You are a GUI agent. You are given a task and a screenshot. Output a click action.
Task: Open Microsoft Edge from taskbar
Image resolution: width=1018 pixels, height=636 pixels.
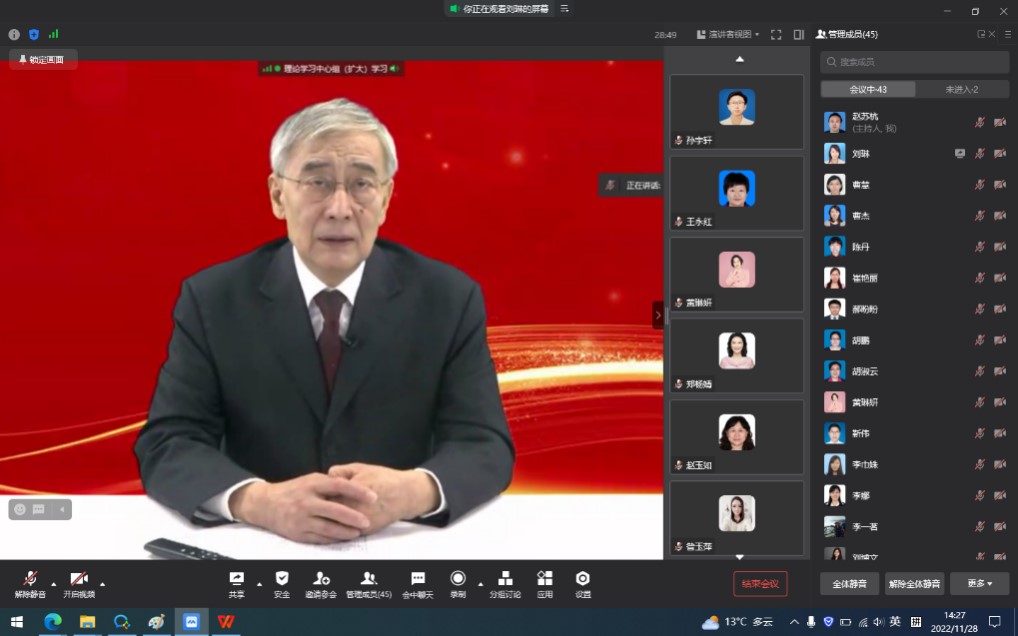point(53,622)
